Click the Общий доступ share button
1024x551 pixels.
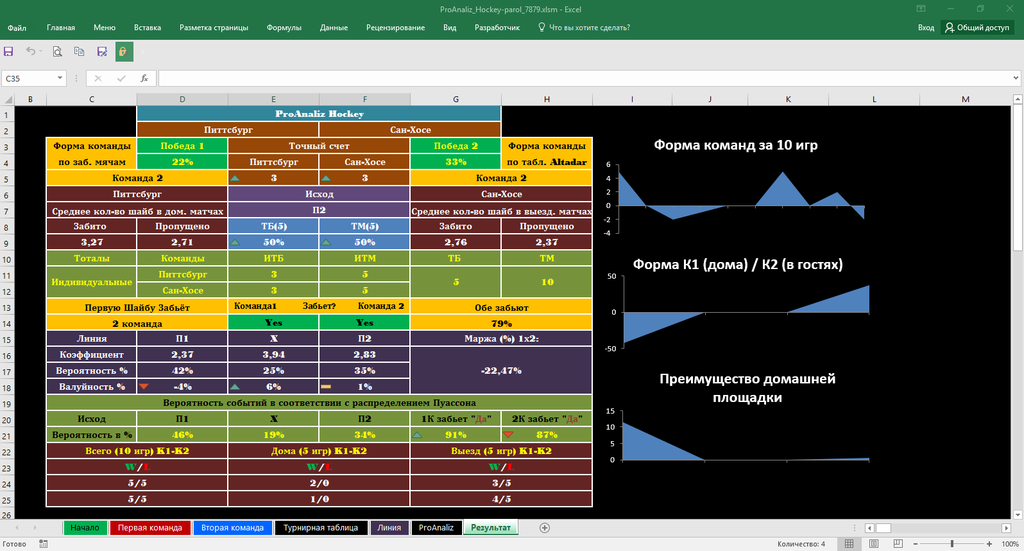978,27
